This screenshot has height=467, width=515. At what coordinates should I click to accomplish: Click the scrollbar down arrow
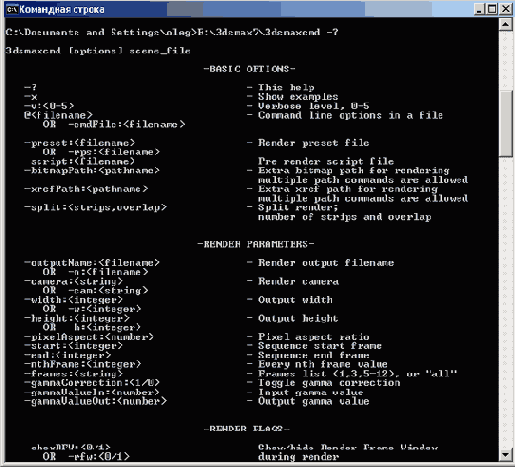[x=506, y=455]
